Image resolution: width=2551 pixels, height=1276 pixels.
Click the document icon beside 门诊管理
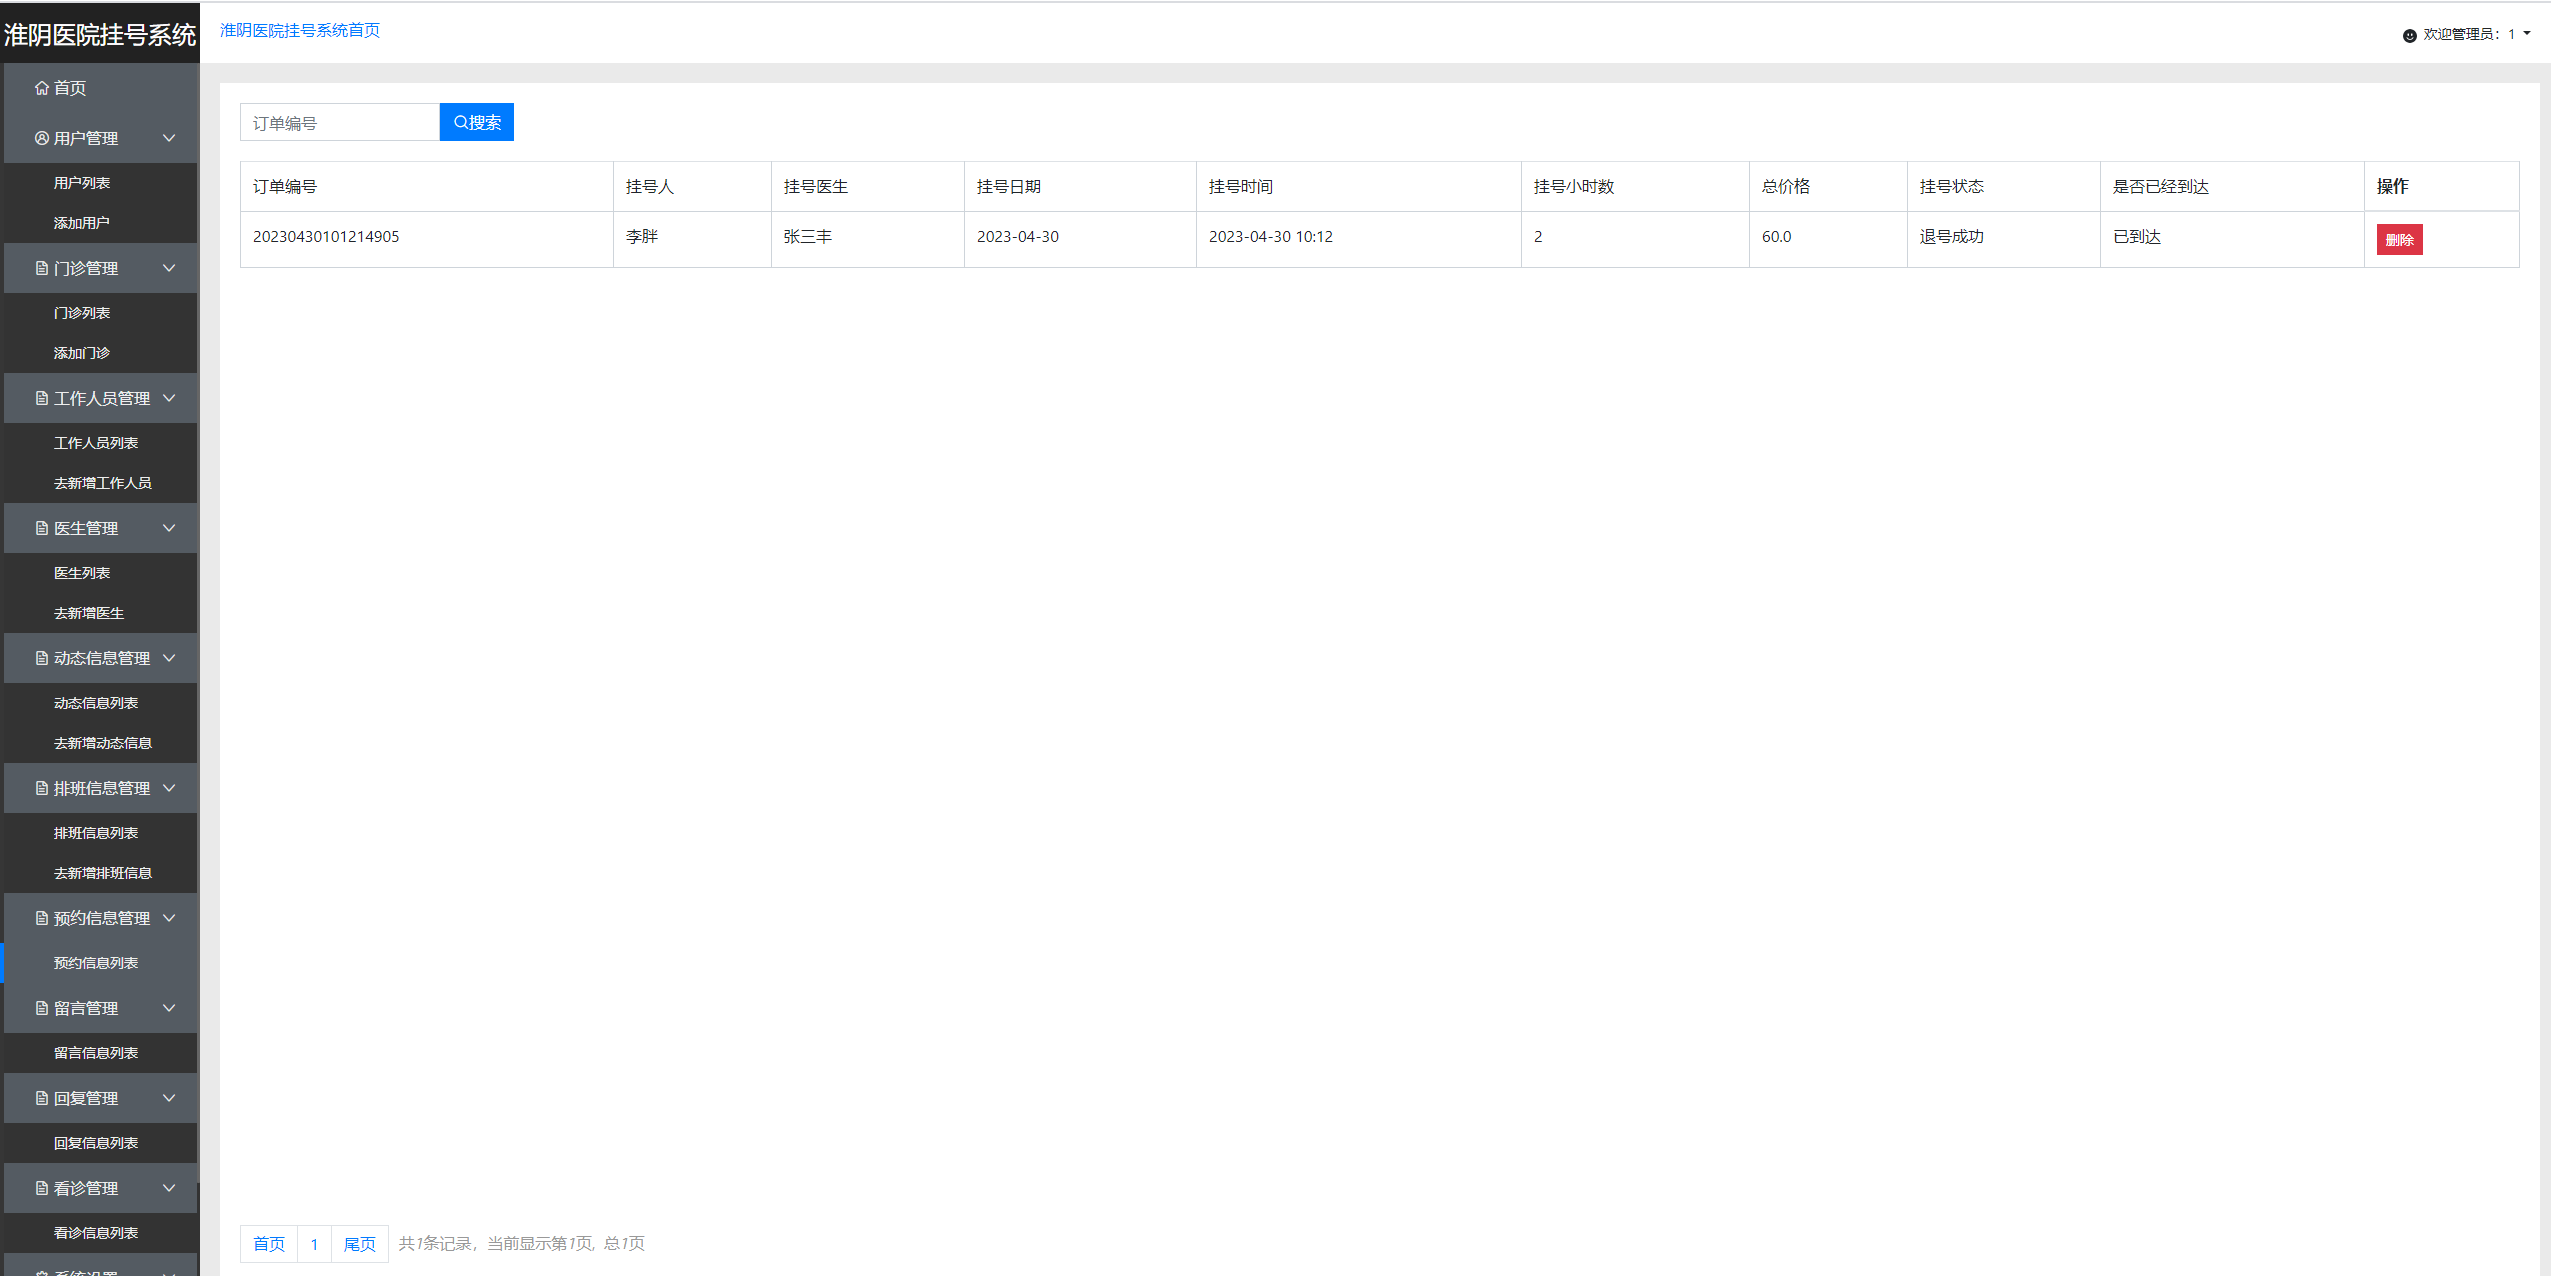click(x=41, y=268)
